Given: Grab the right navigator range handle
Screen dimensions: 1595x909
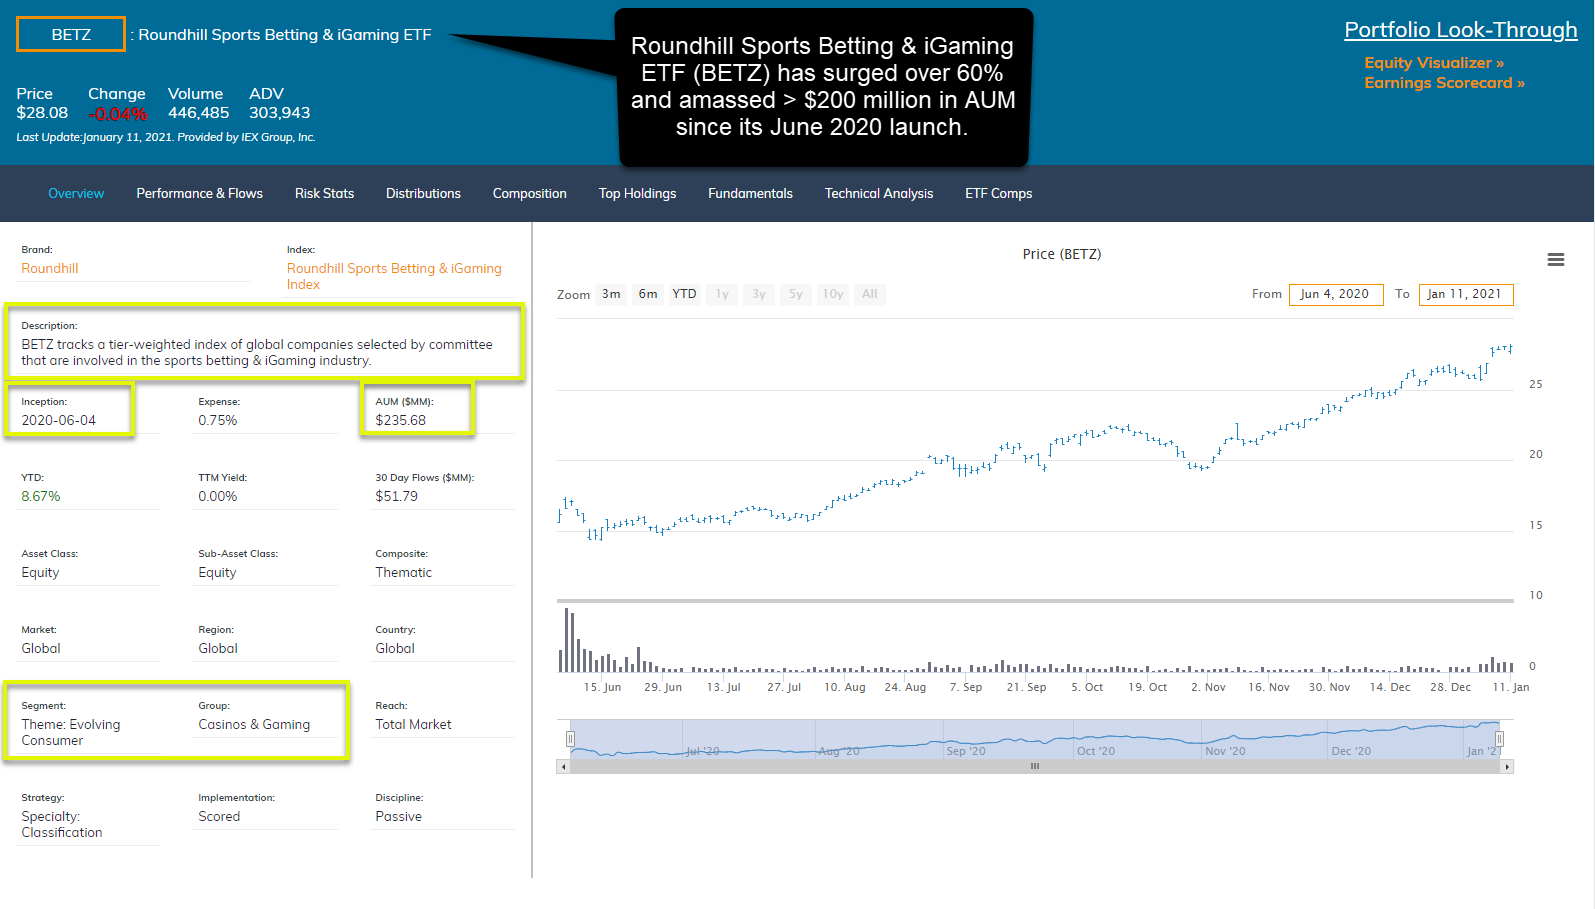Looking at the screenshot, I should [1499, 739].
